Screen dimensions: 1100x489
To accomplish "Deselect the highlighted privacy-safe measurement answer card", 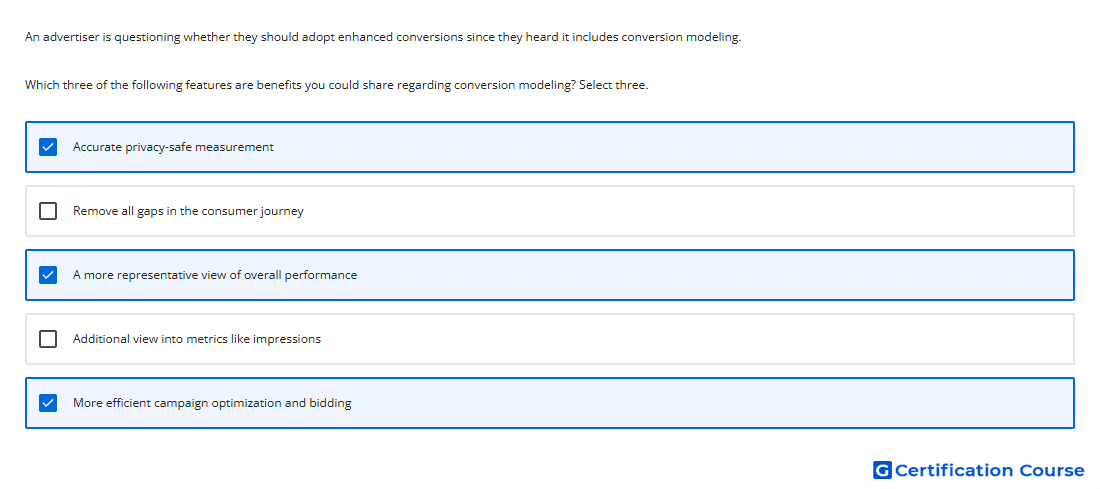I will tap(550, 147).
